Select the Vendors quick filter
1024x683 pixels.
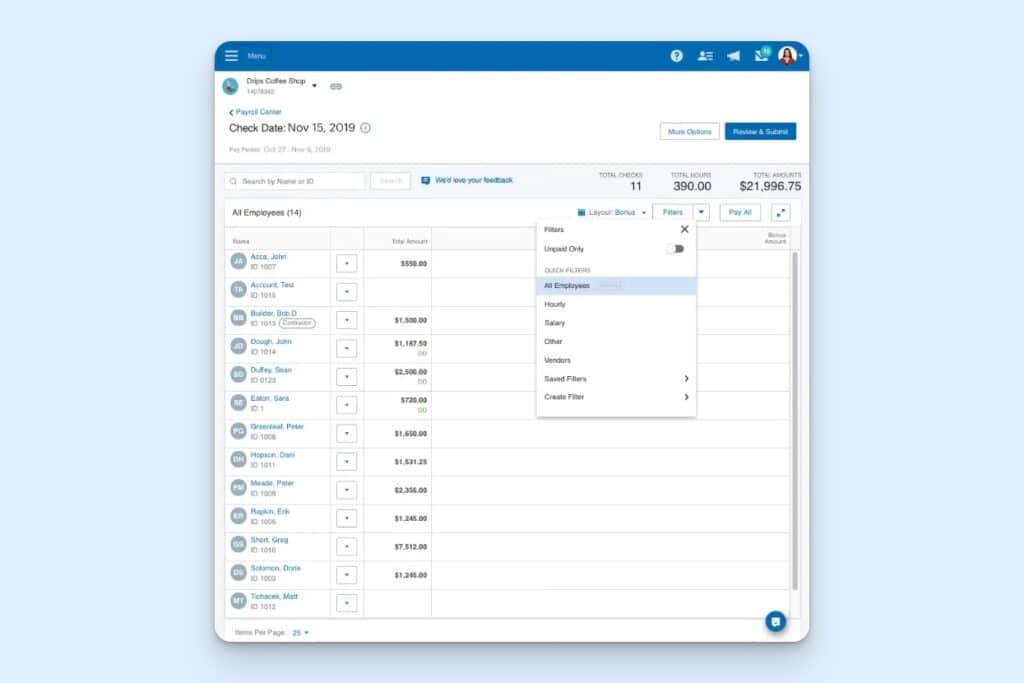click(x=616, y=360)
